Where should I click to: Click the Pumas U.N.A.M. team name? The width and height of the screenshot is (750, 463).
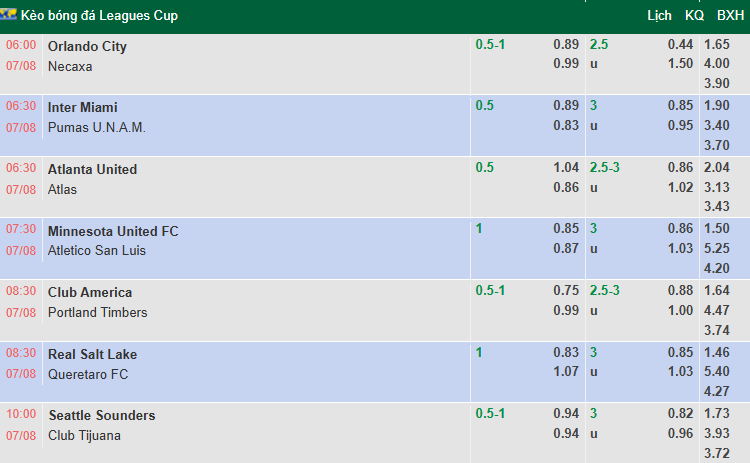coord(97,128)
